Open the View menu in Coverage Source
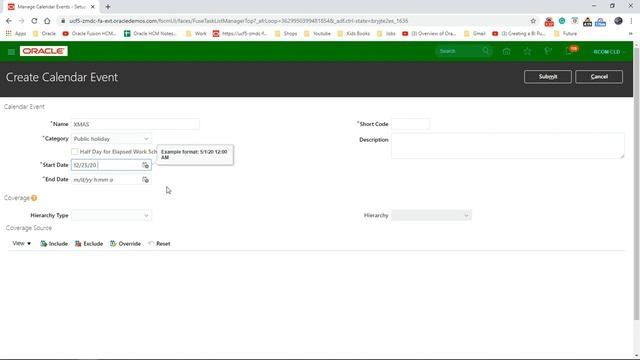 tap(22, 243)
